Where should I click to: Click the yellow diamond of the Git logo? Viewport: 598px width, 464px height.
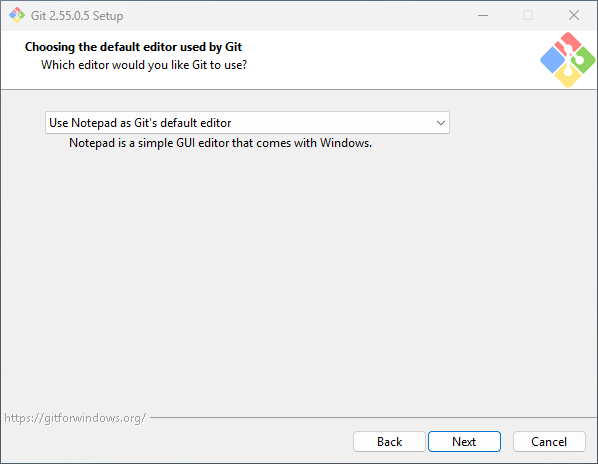pos(567,75)
